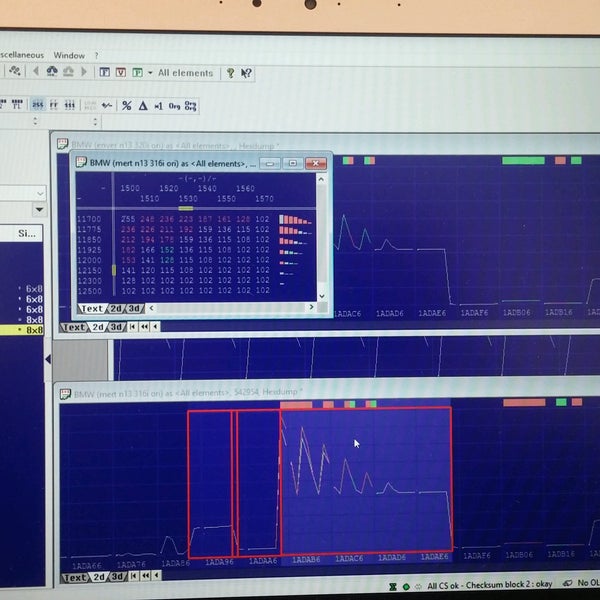This screenshot has width=600, height=600.
Task: Click address label 1ADAF6 in lower Hexdump
Action: [477, 554]
